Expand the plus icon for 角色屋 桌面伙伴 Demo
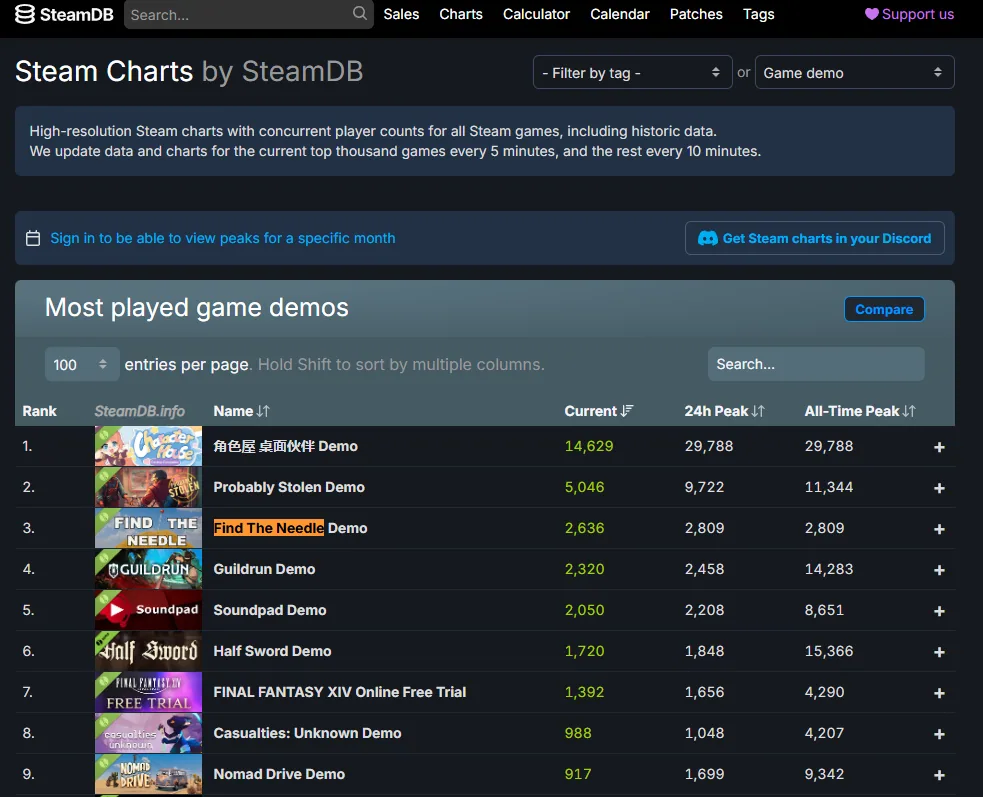Image resolution: width=983 pixels, height=797 pixels. pos(939,447)
